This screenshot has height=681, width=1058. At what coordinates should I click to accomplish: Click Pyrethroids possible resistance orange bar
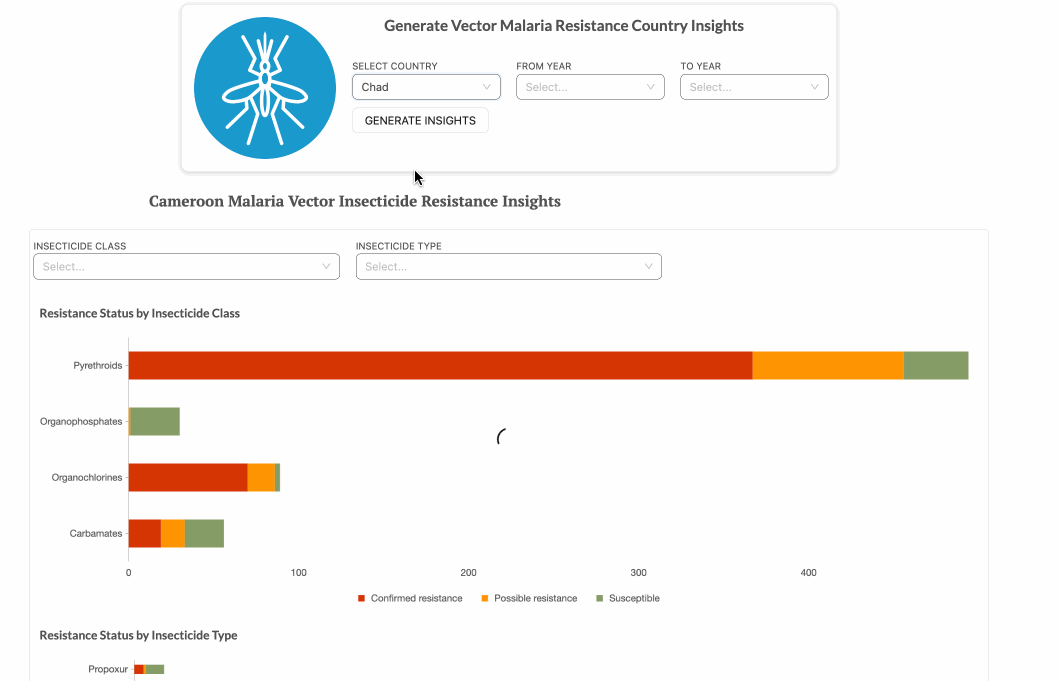point(827,365)
